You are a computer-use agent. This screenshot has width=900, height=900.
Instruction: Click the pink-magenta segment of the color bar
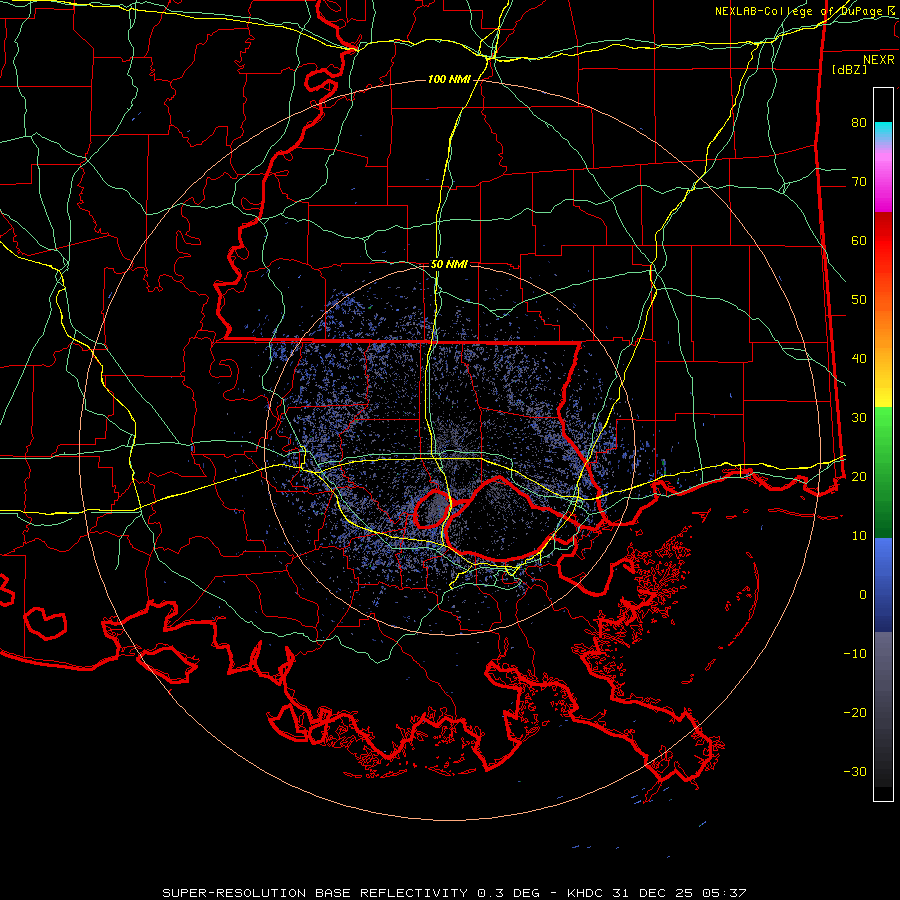883,178
